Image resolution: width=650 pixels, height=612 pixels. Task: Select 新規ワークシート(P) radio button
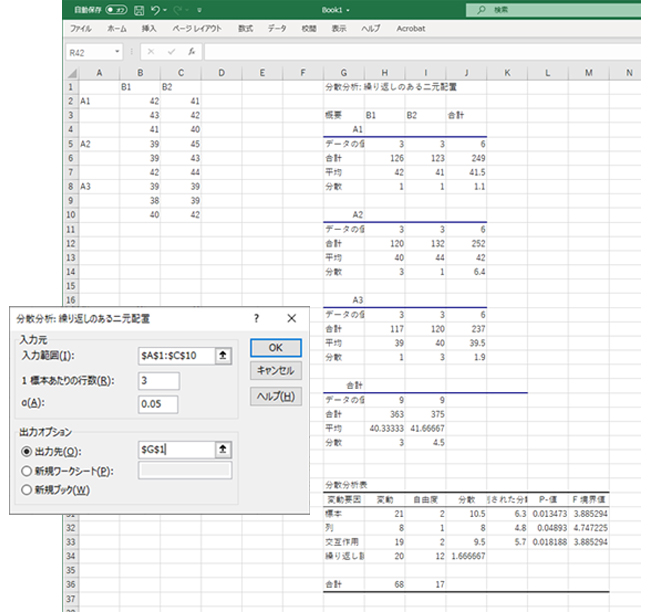click(27, 471)
